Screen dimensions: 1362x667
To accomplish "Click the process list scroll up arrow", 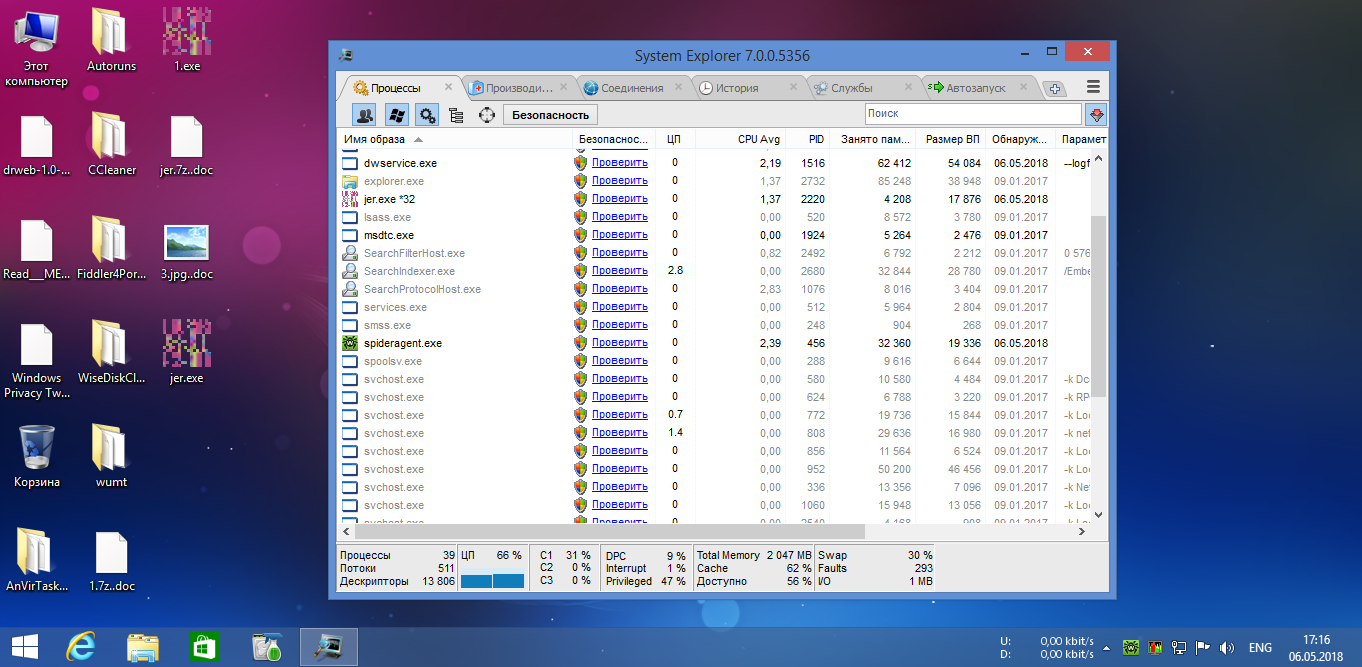I will click(x=1098, y=159).
